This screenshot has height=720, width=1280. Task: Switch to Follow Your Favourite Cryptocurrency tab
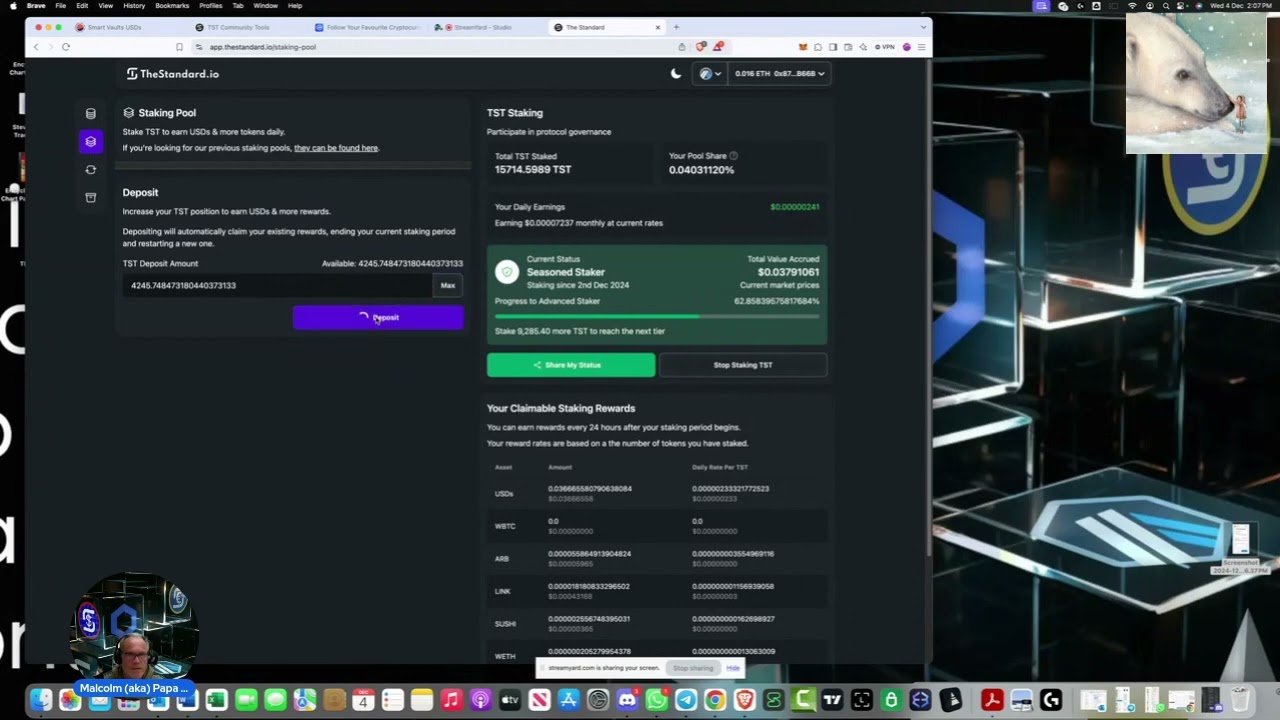(x=366, y=27)
